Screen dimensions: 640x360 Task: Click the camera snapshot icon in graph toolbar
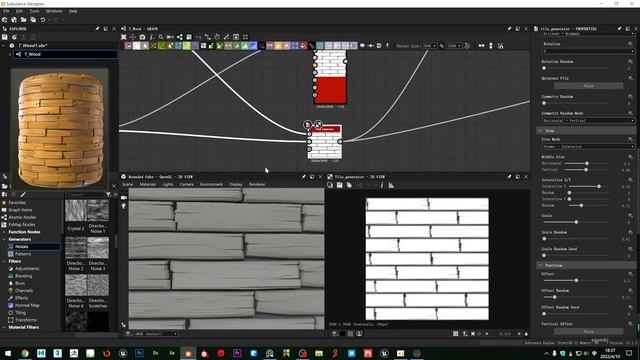[142, 37]
